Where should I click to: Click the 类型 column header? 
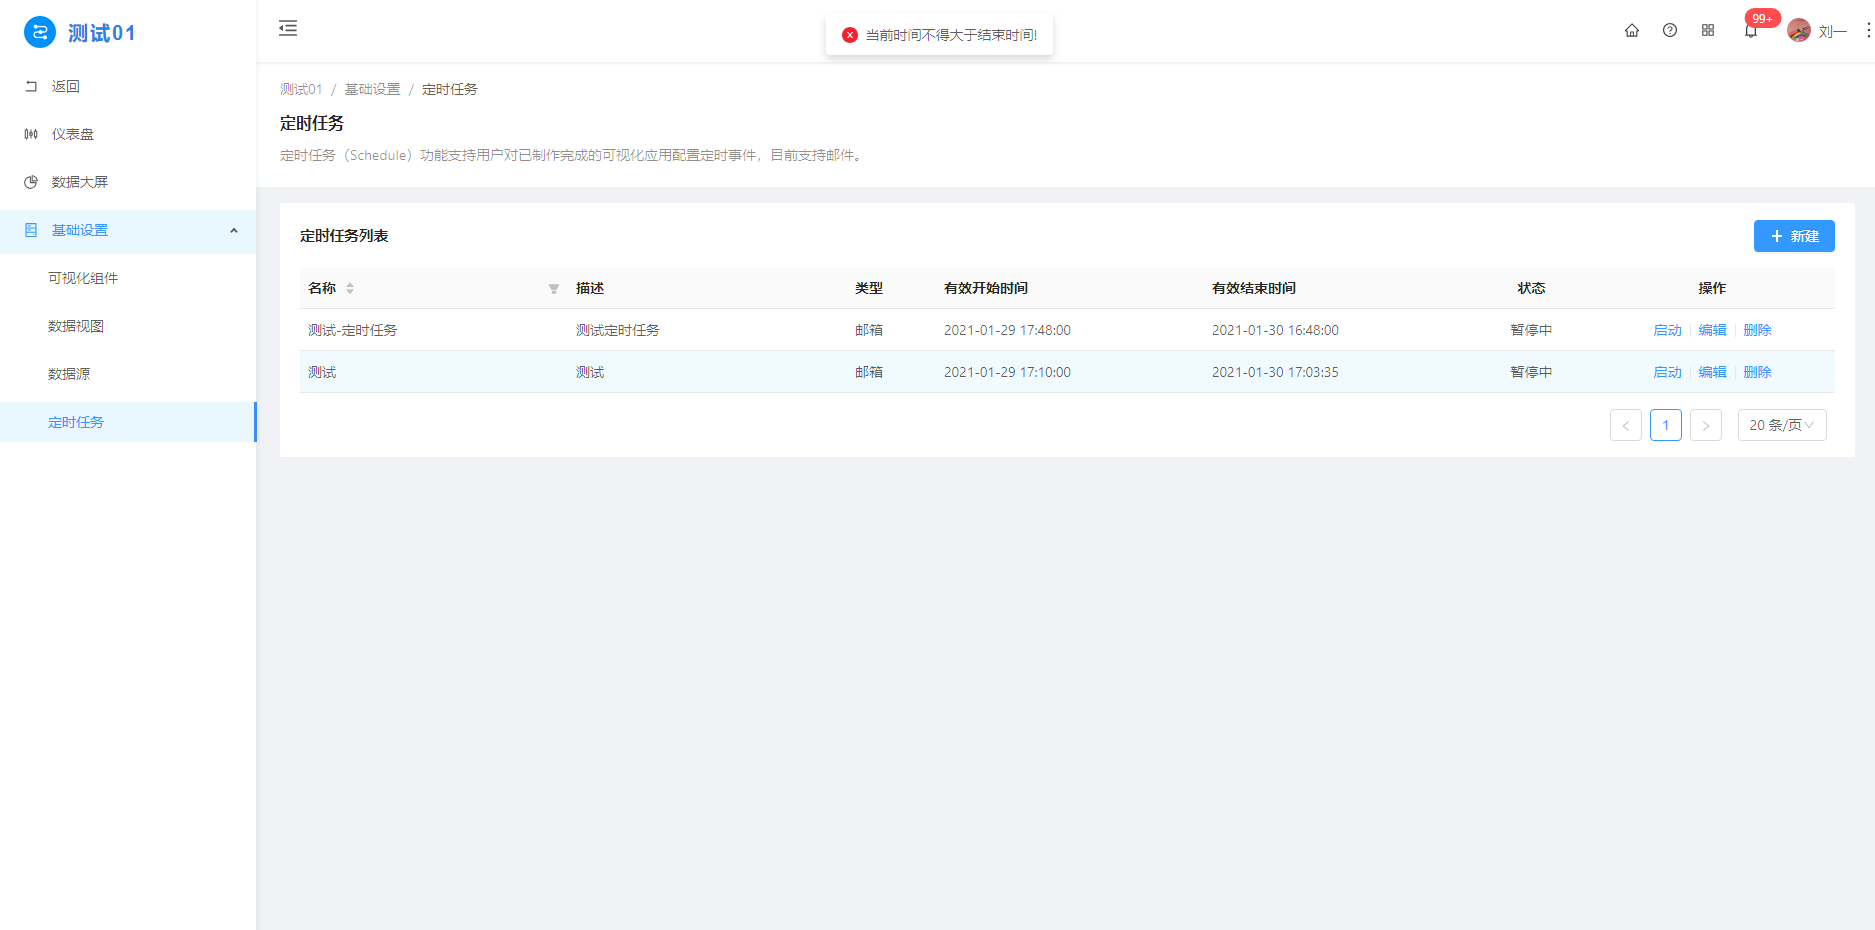(869, 288)
